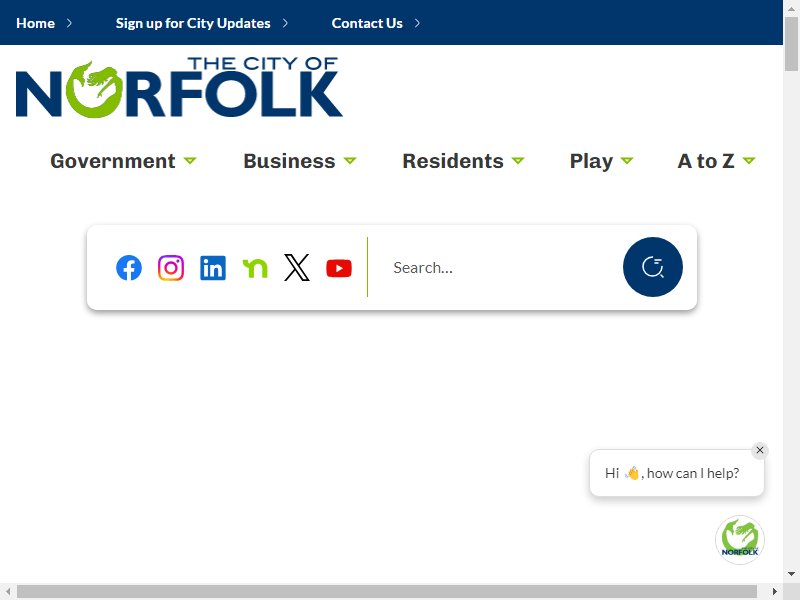Click the 'how can I help?' chat bubble
Viewport: 800px width, 600px height.
[x=677, y=473]
